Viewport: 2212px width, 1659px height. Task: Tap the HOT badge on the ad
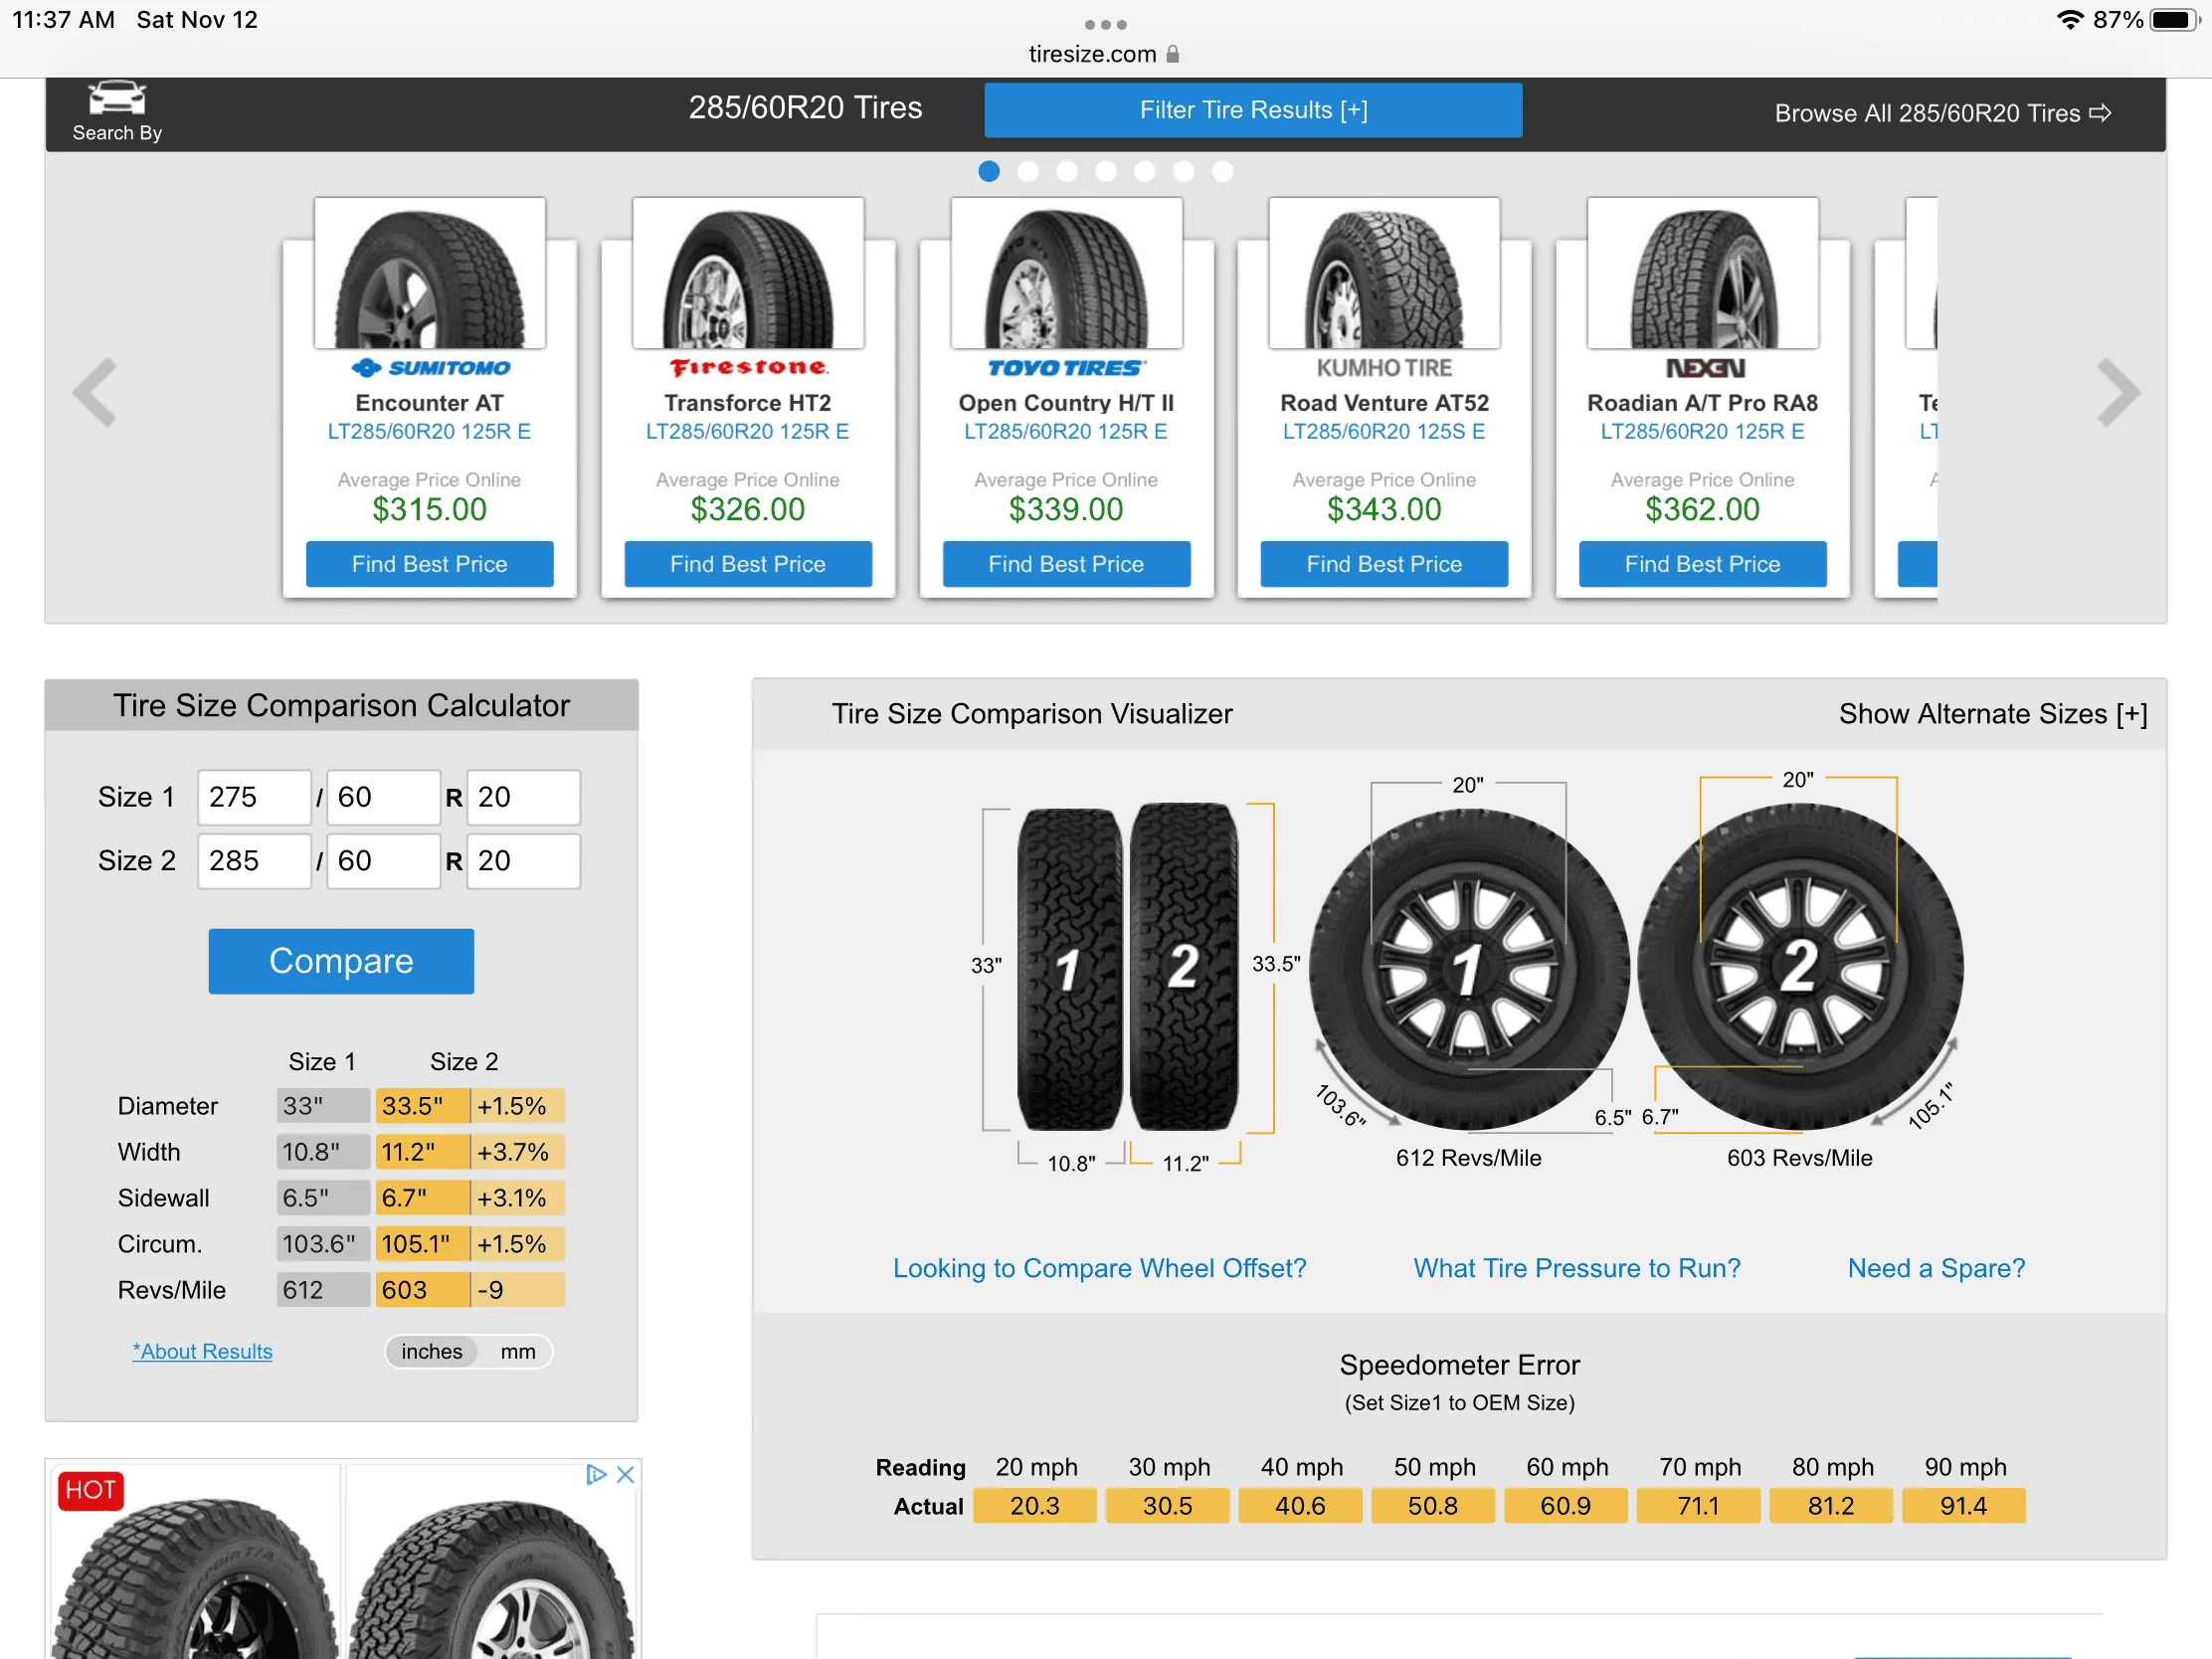click(90, 1490)
